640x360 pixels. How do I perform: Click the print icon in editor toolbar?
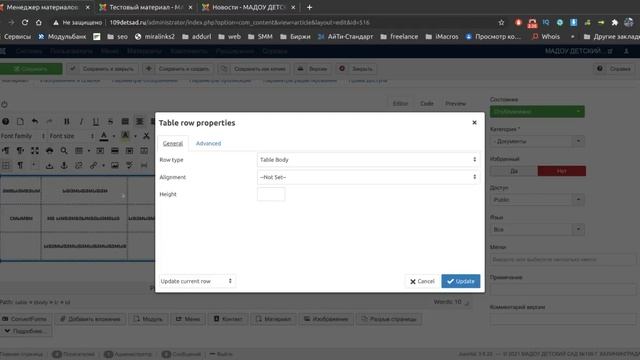pos(49,151)
